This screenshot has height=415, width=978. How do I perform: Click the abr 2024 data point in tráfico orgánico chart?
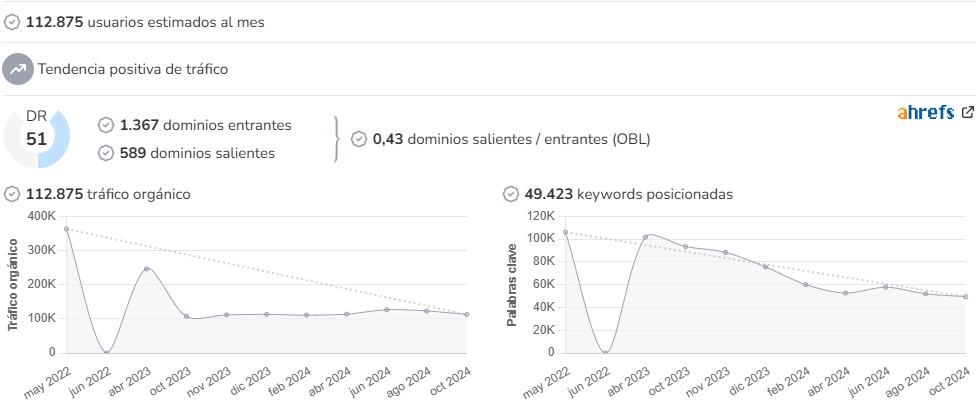[x=347, y=314]
